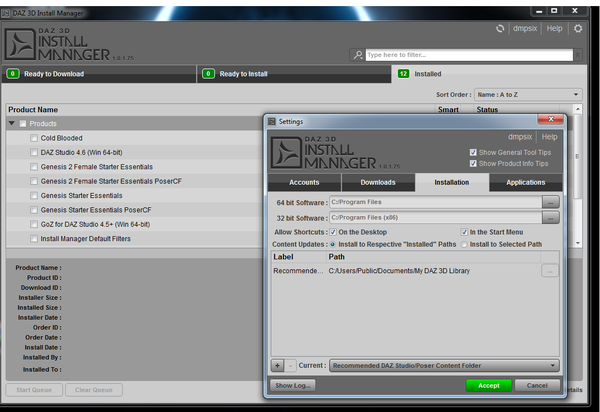Viewport: 600px width, 412px height.
Task: Click Installed count badge 12
Action: tap(403, 74)
